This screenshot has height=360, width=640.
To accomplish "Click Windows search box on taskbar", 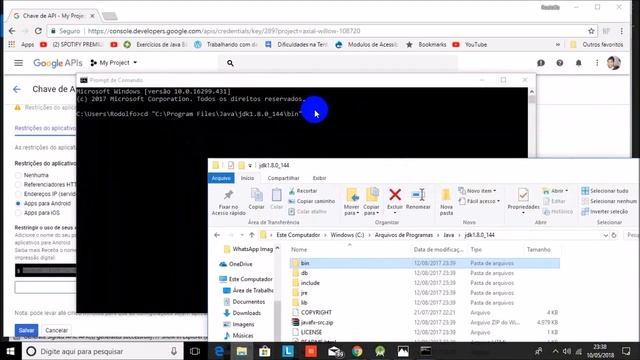I will pos(102,351).
